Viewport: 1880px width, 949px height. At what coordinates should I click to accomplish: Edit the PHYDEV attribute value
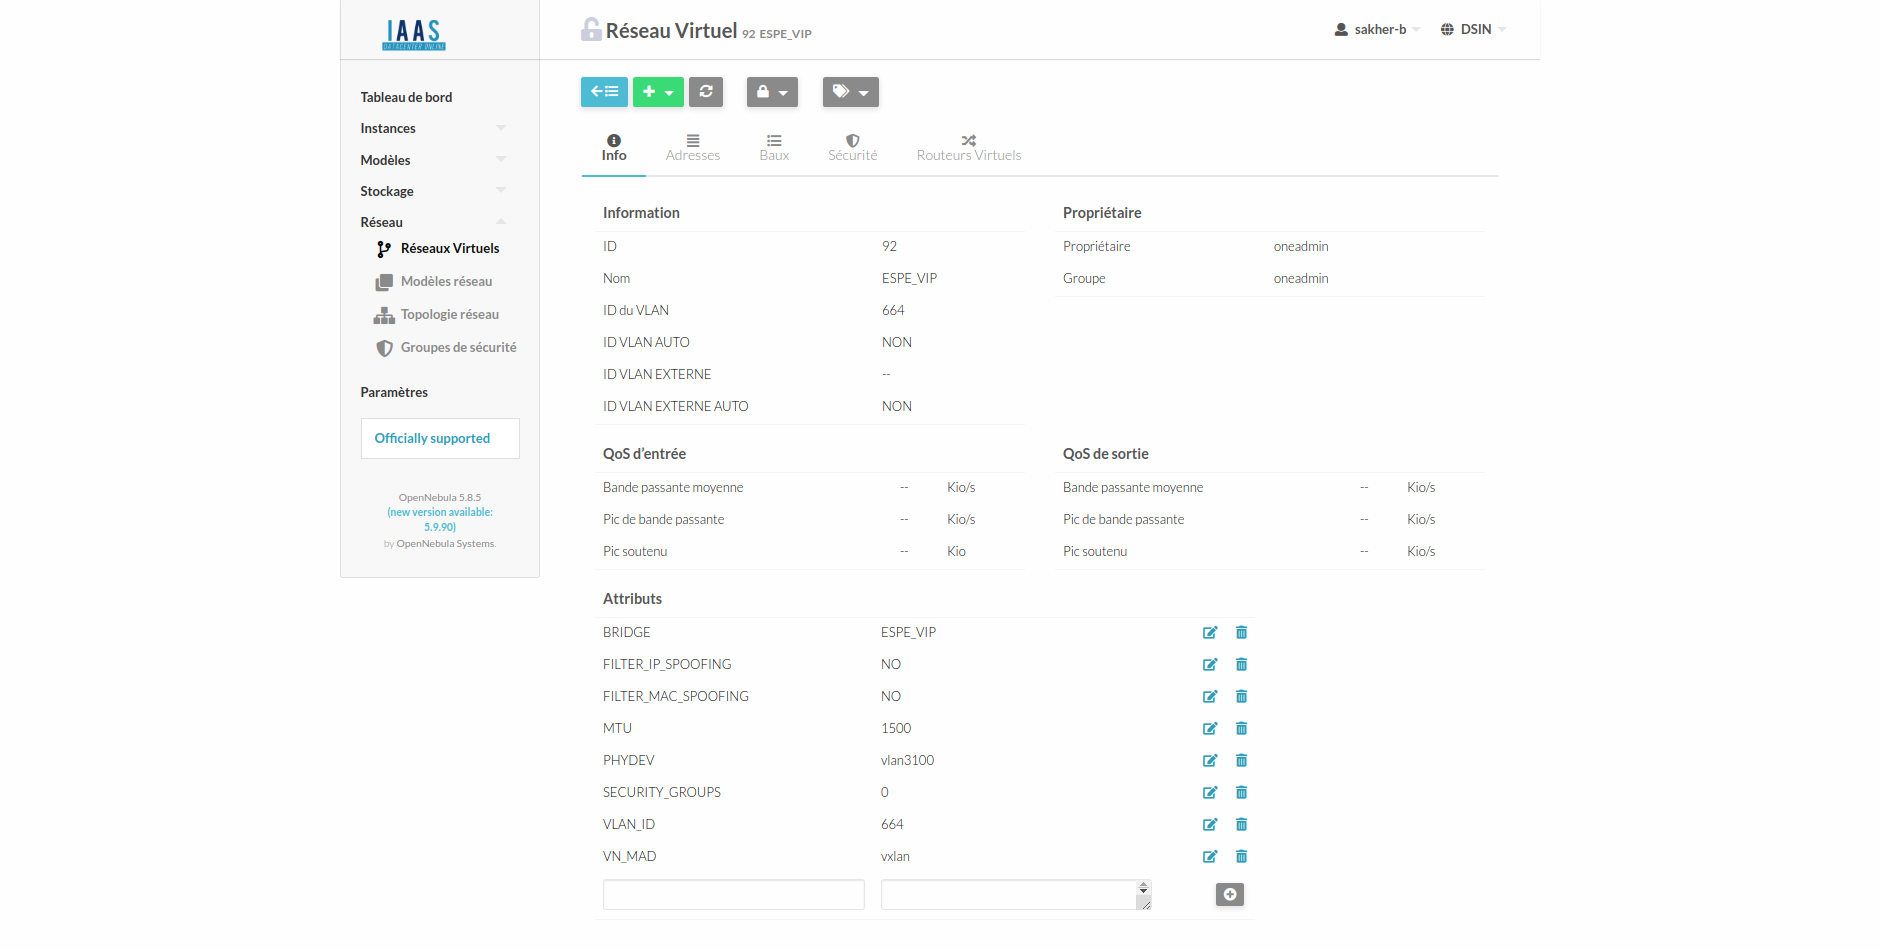point(1210,761)
